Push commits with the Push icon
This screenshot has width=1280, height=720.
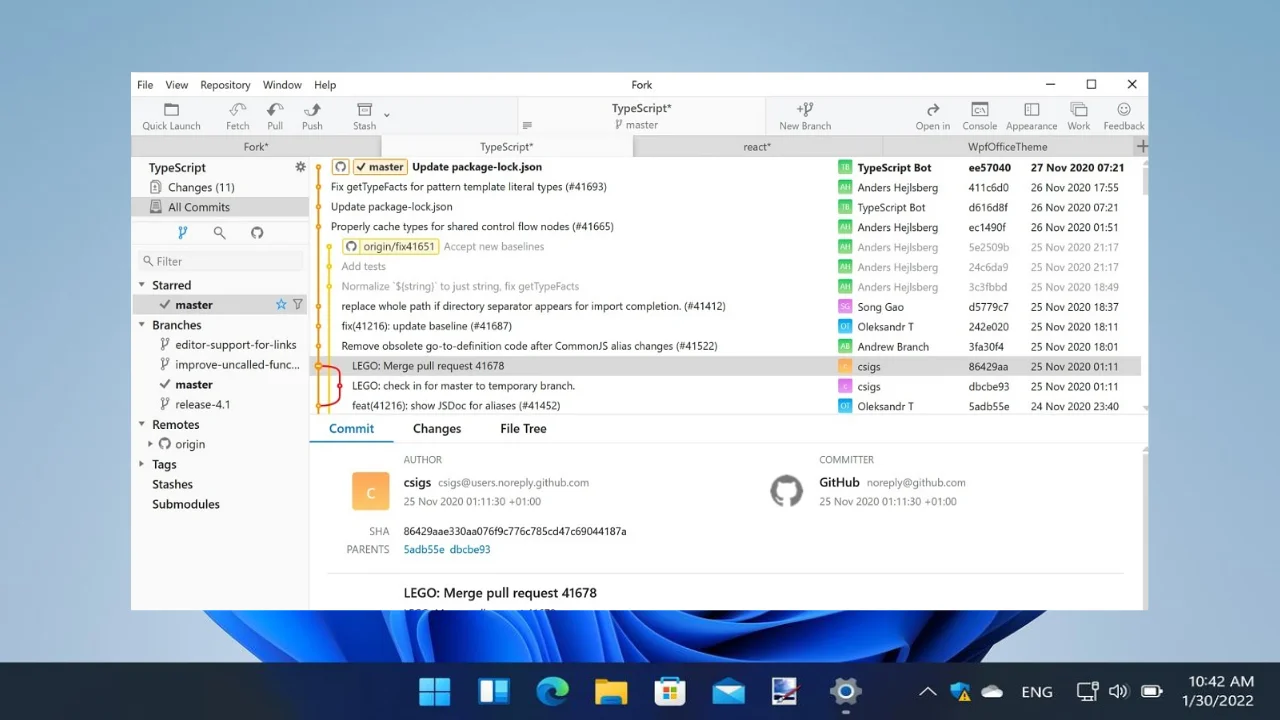click(312, 116)
